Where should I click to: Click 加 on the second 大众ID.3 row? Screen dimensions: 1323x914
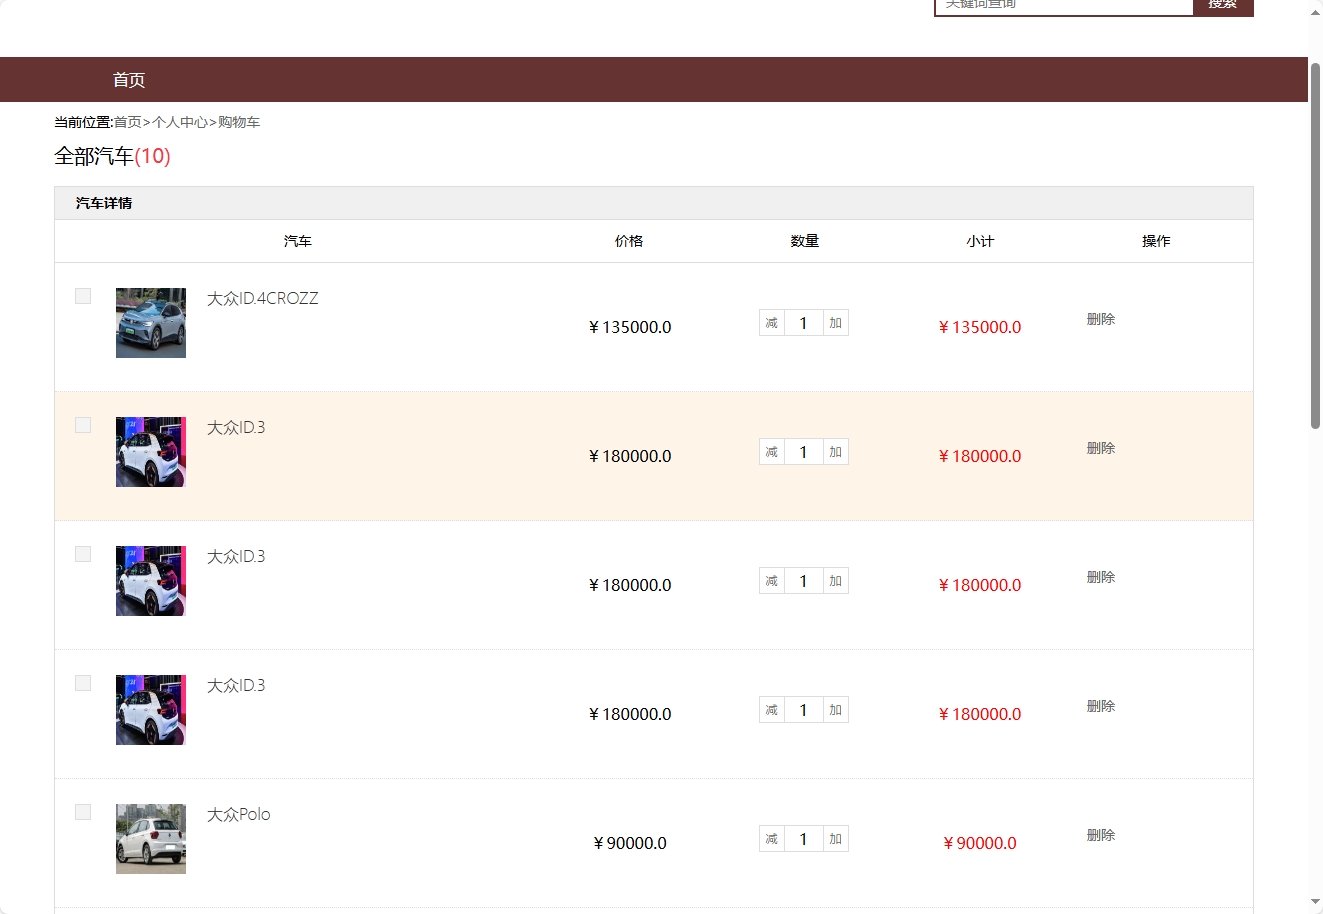tap(835, 580)
